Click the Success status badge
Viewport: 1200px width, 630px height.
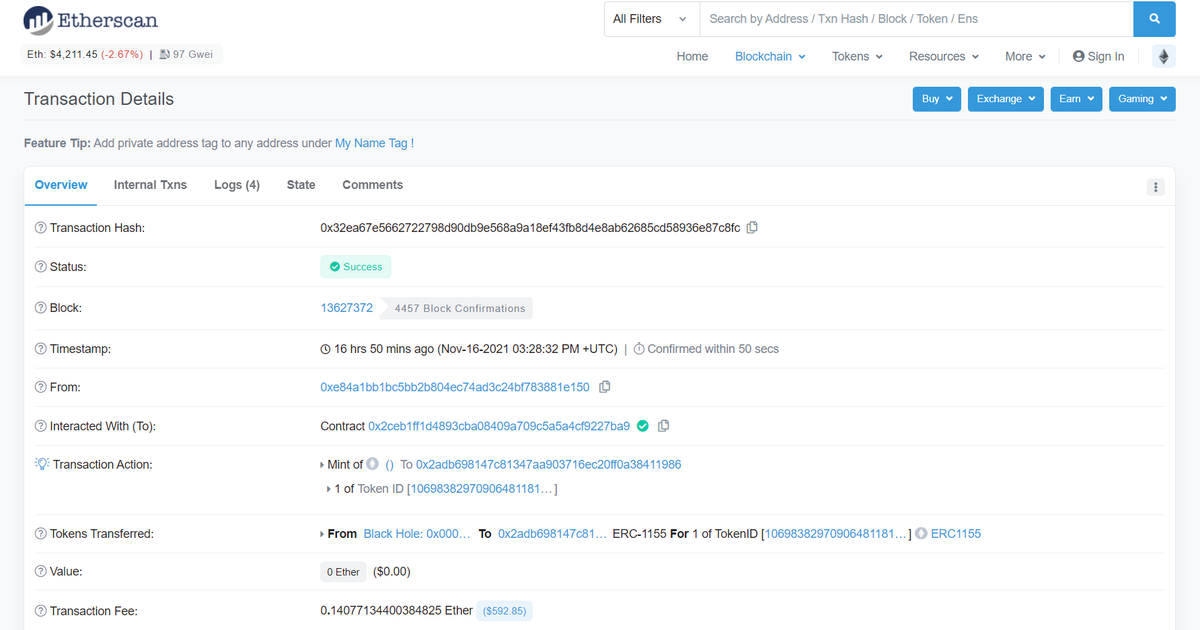356,267
